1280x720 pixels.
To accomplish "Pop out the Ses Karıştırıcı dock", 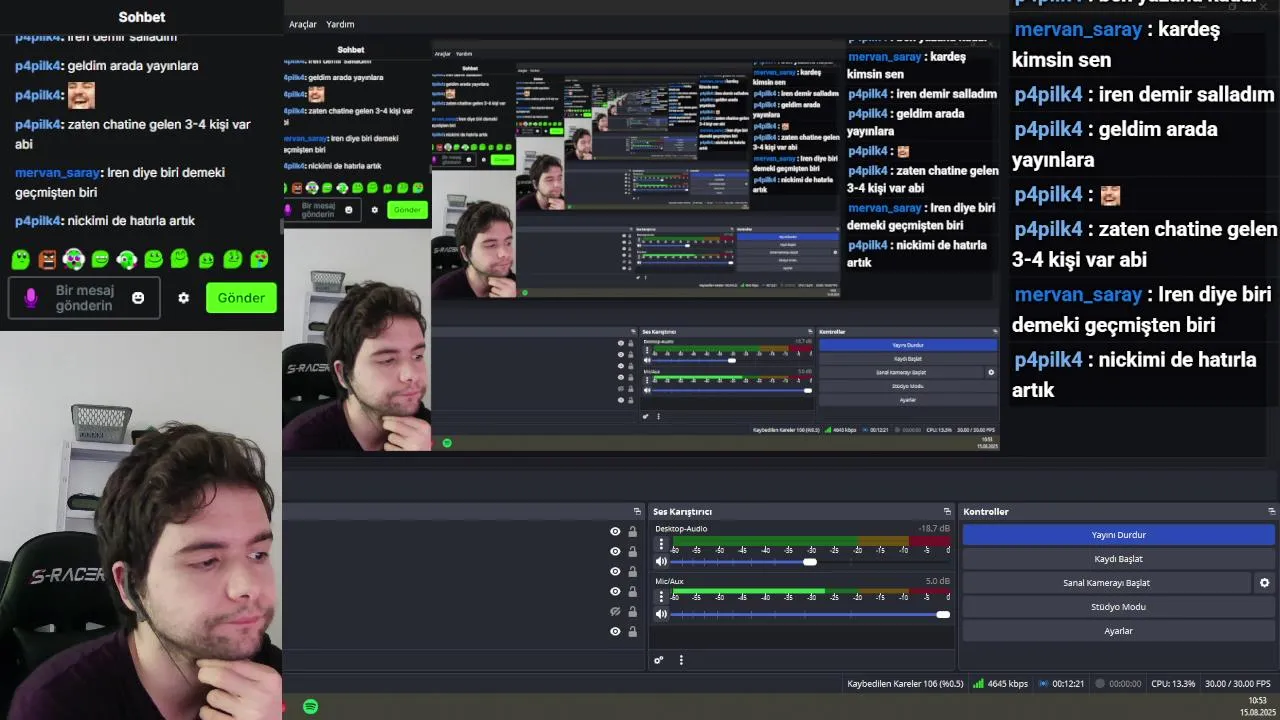I will [x=947, y=512].
